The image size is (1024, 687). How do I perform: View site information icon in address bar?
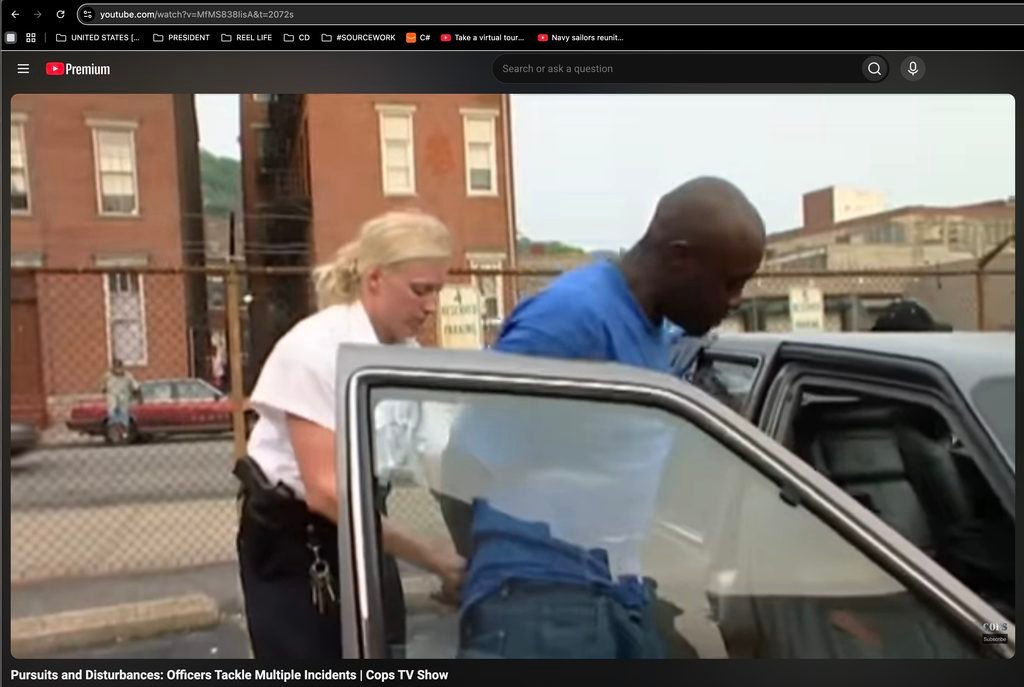[x=88, y=14]
